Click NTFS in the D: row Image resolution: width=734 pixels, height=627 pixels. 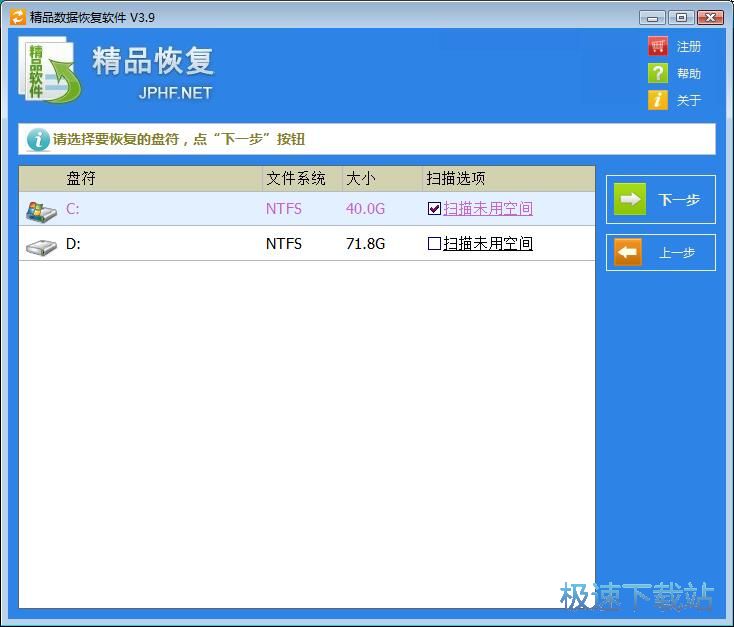pos(284,243)
